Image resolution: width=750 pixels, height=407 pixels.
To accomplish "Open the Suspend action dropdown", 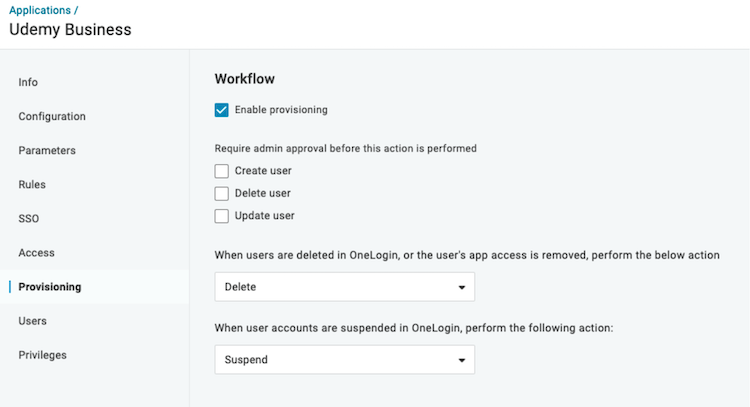I will pos(344,359).
